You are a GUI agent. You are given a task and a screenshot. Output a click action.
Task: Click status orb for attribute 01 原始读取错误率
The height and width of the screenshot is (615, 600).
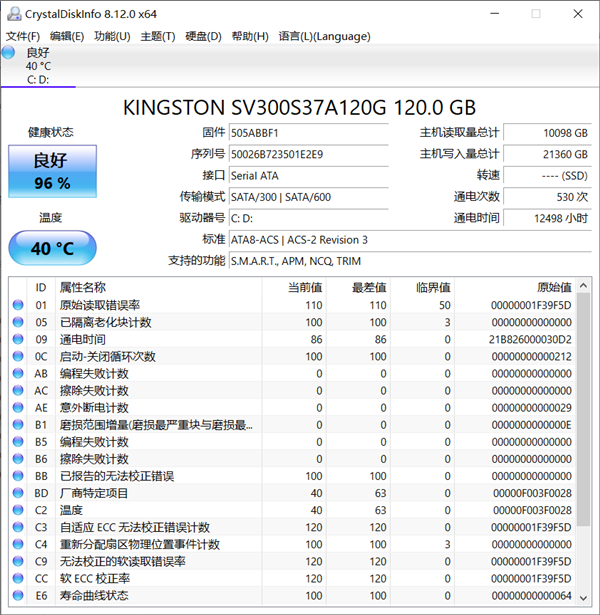point(18,305)
